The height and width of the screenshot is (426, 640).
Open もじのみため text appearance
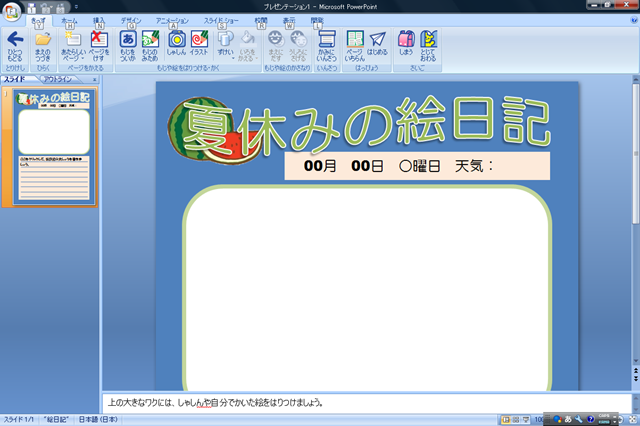coord(150,46)
